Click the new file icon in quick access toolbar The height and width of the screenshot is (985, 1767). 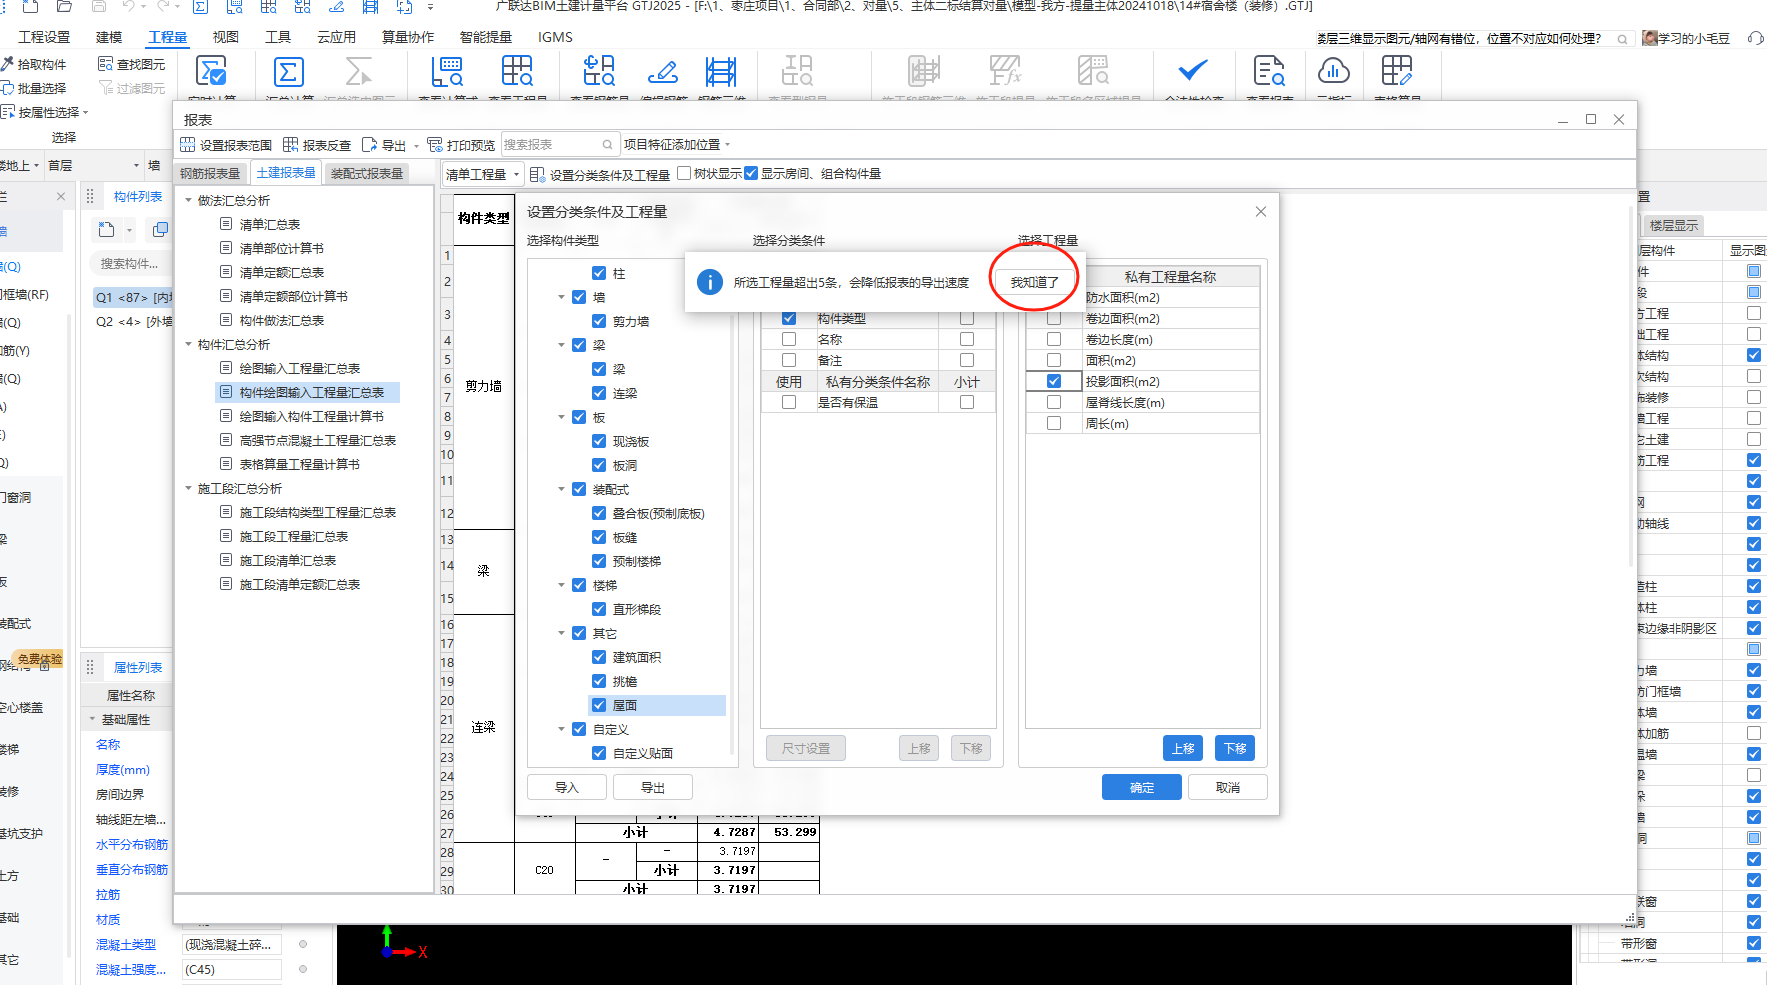click(x=30, y=6)
